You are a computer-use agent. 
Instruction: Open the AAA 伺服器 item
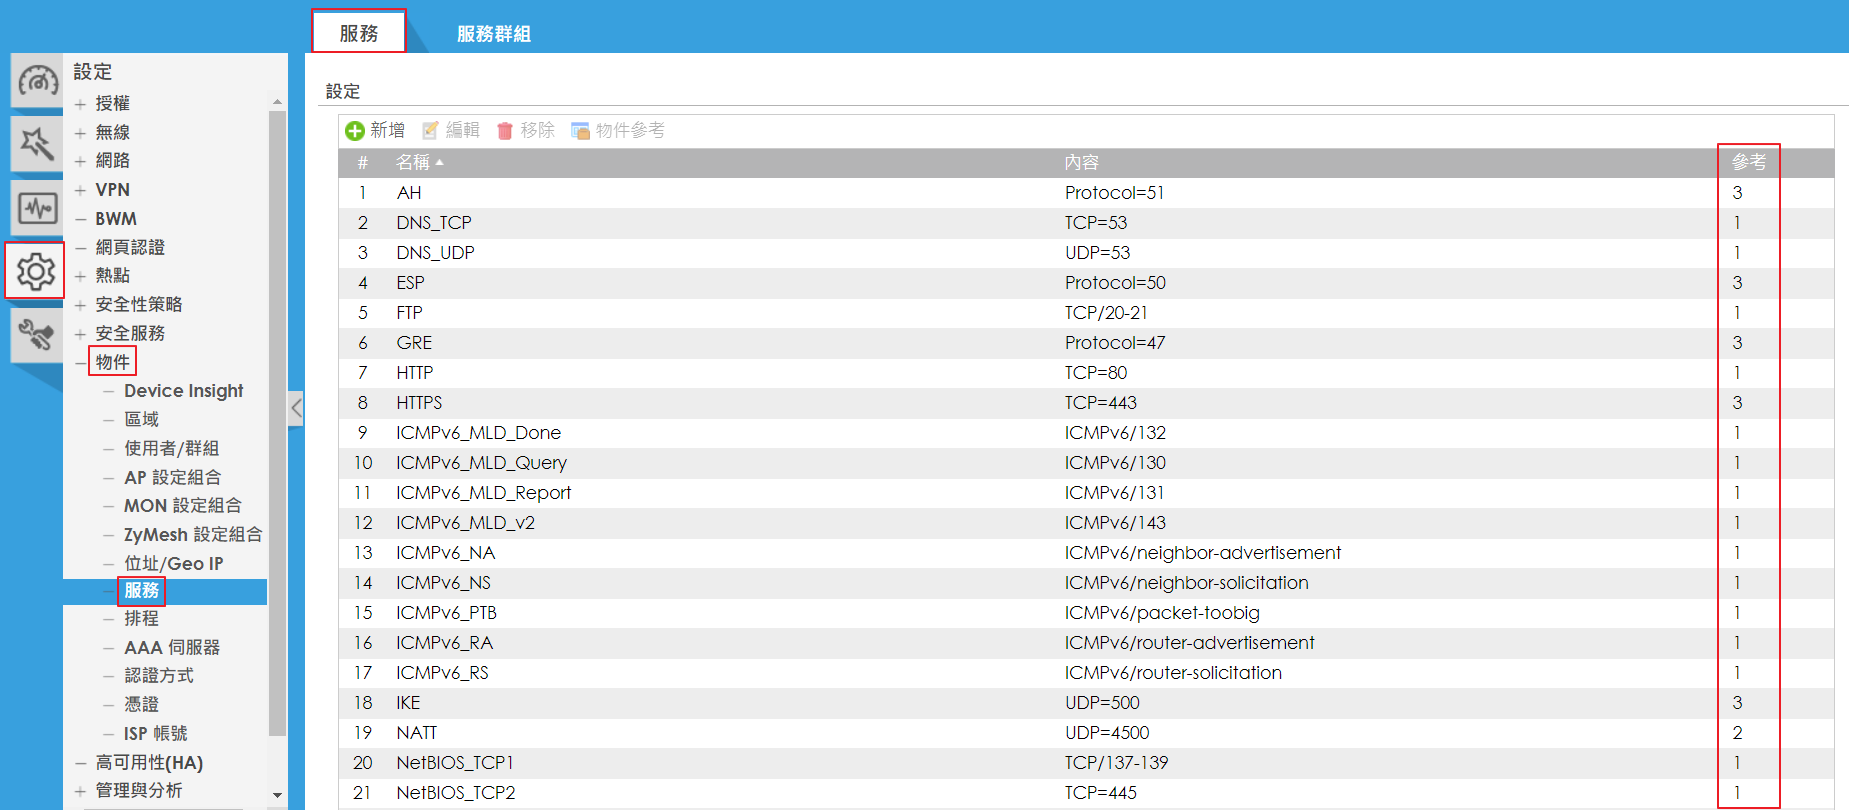click(172, 648)
